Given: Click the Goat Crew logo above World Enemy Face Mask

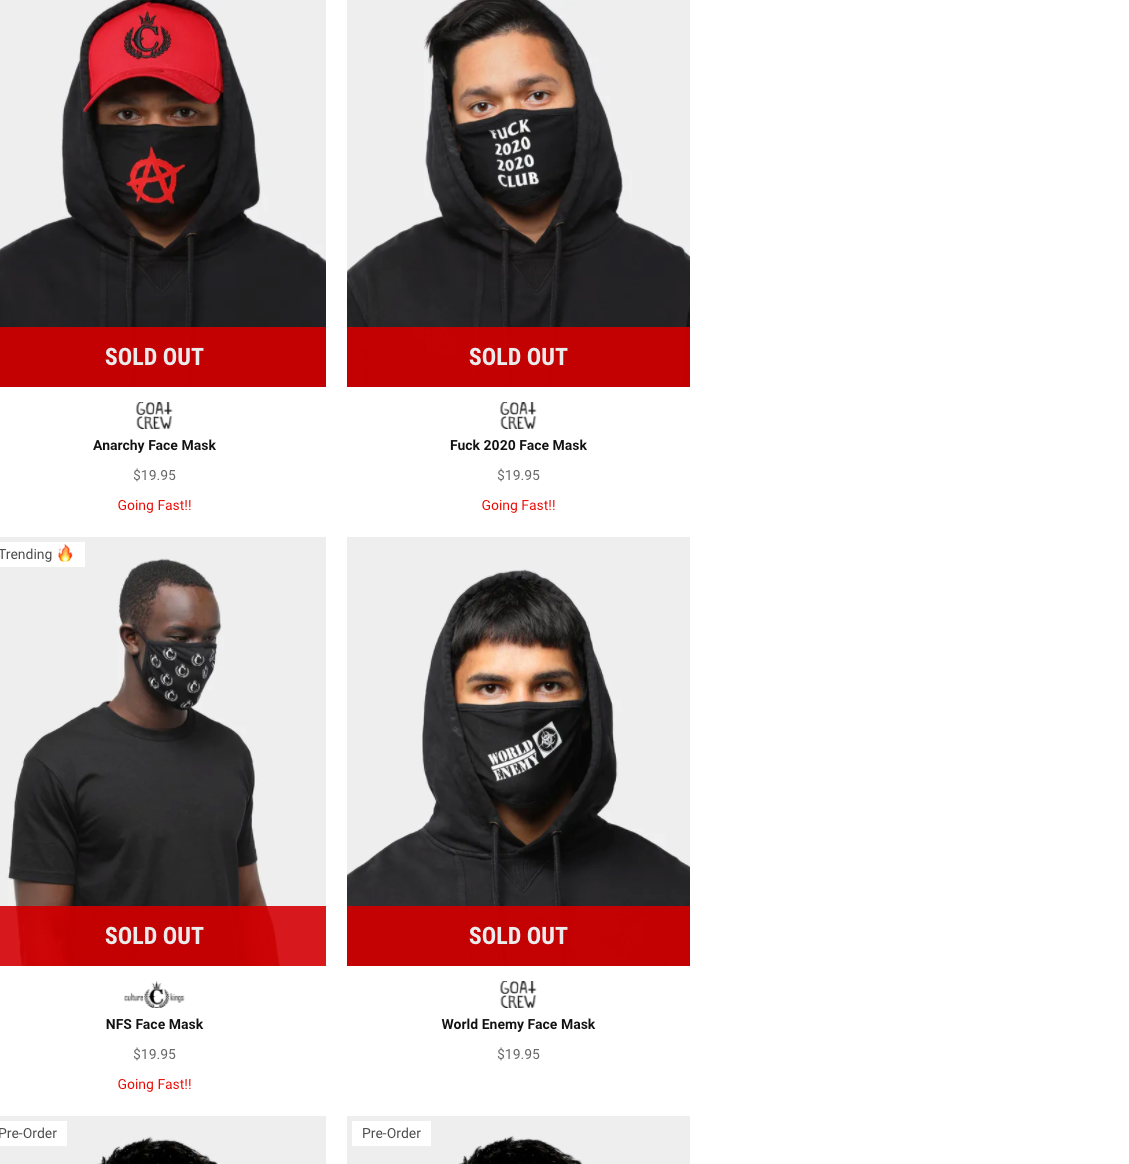Looking at the screenshot, I should (518, 995).
